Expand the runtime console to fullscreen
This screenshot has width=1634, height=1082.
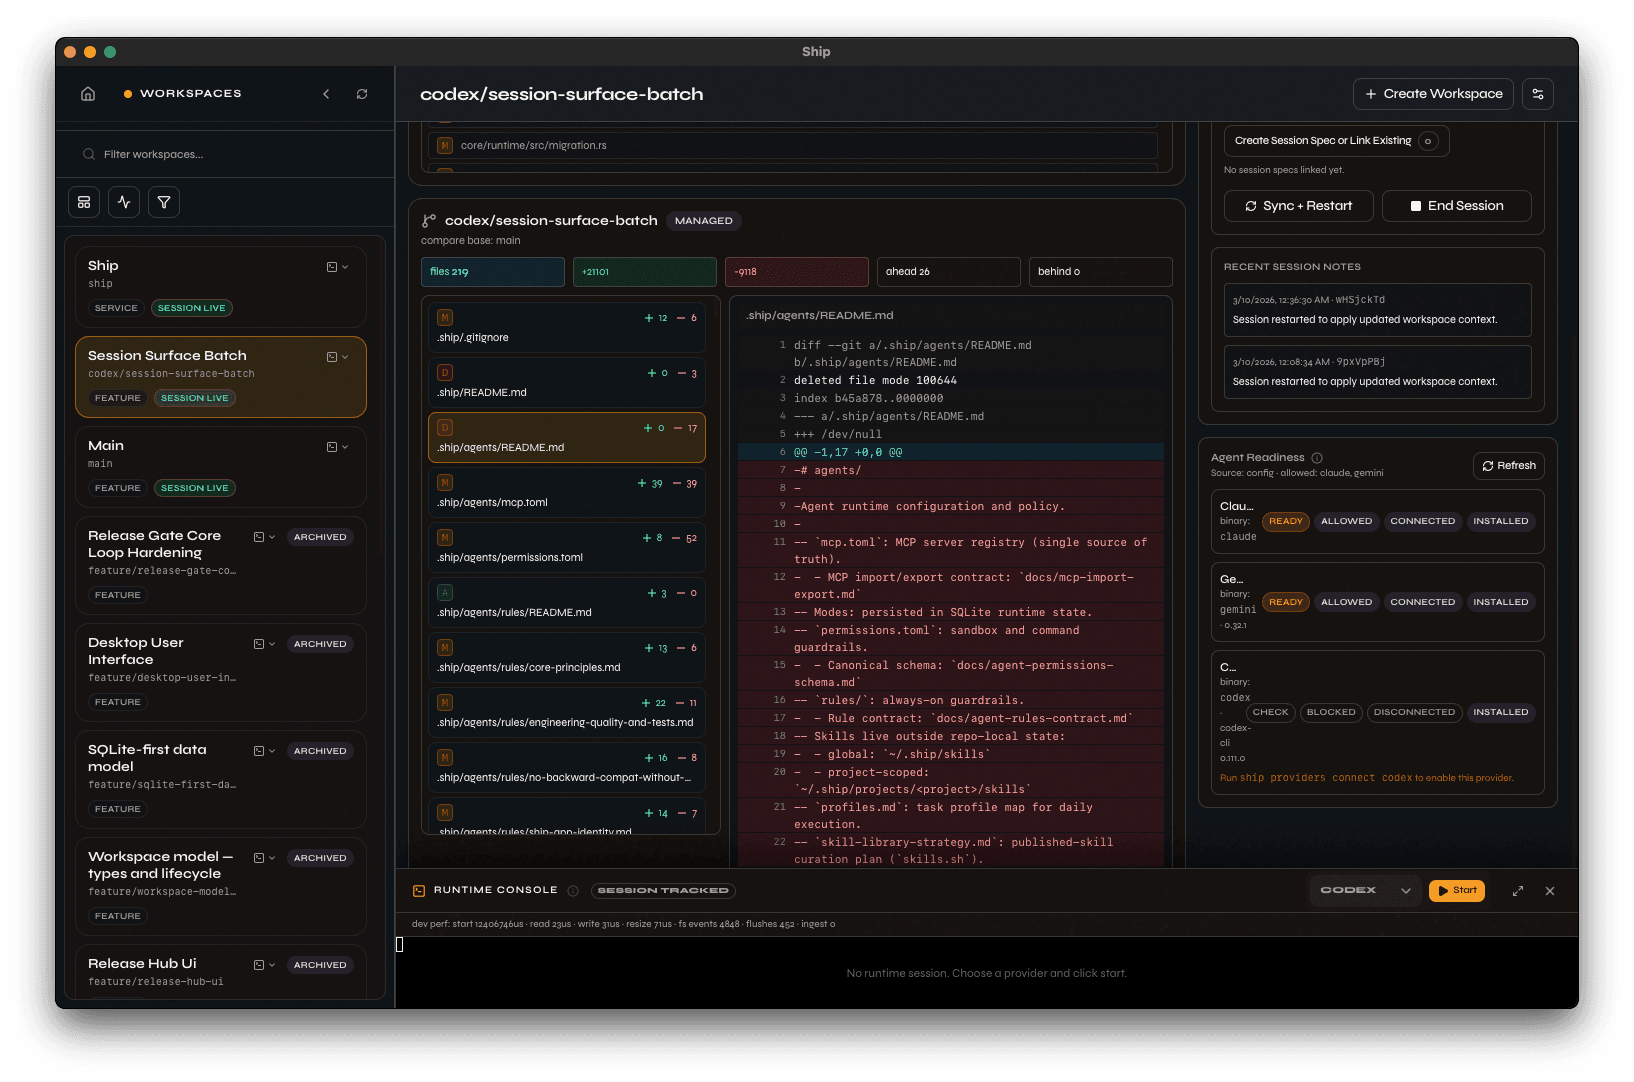1519,890
